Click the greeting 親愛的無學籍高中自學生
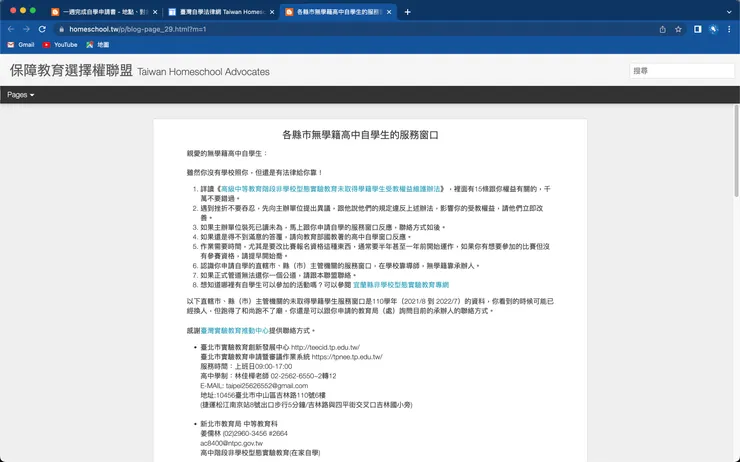This screenshot has height=462, width=740. (227, 153)
